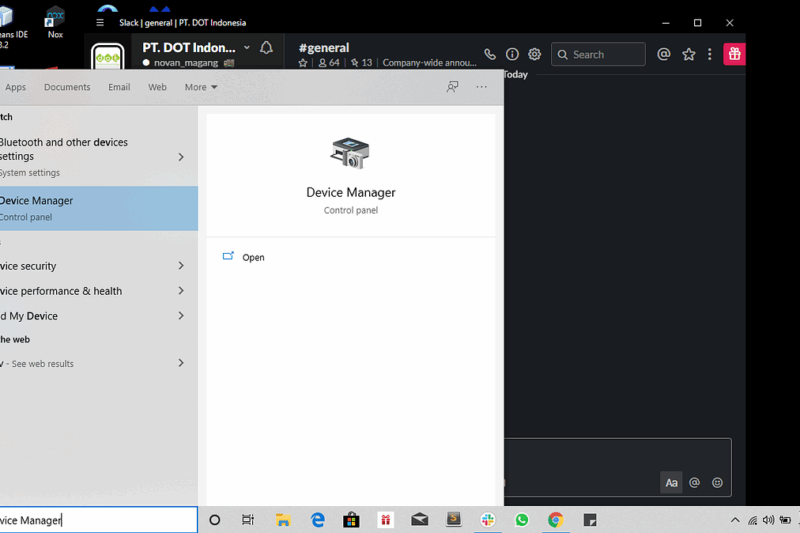Open Nox desktop shortcut

click(55, 22)
